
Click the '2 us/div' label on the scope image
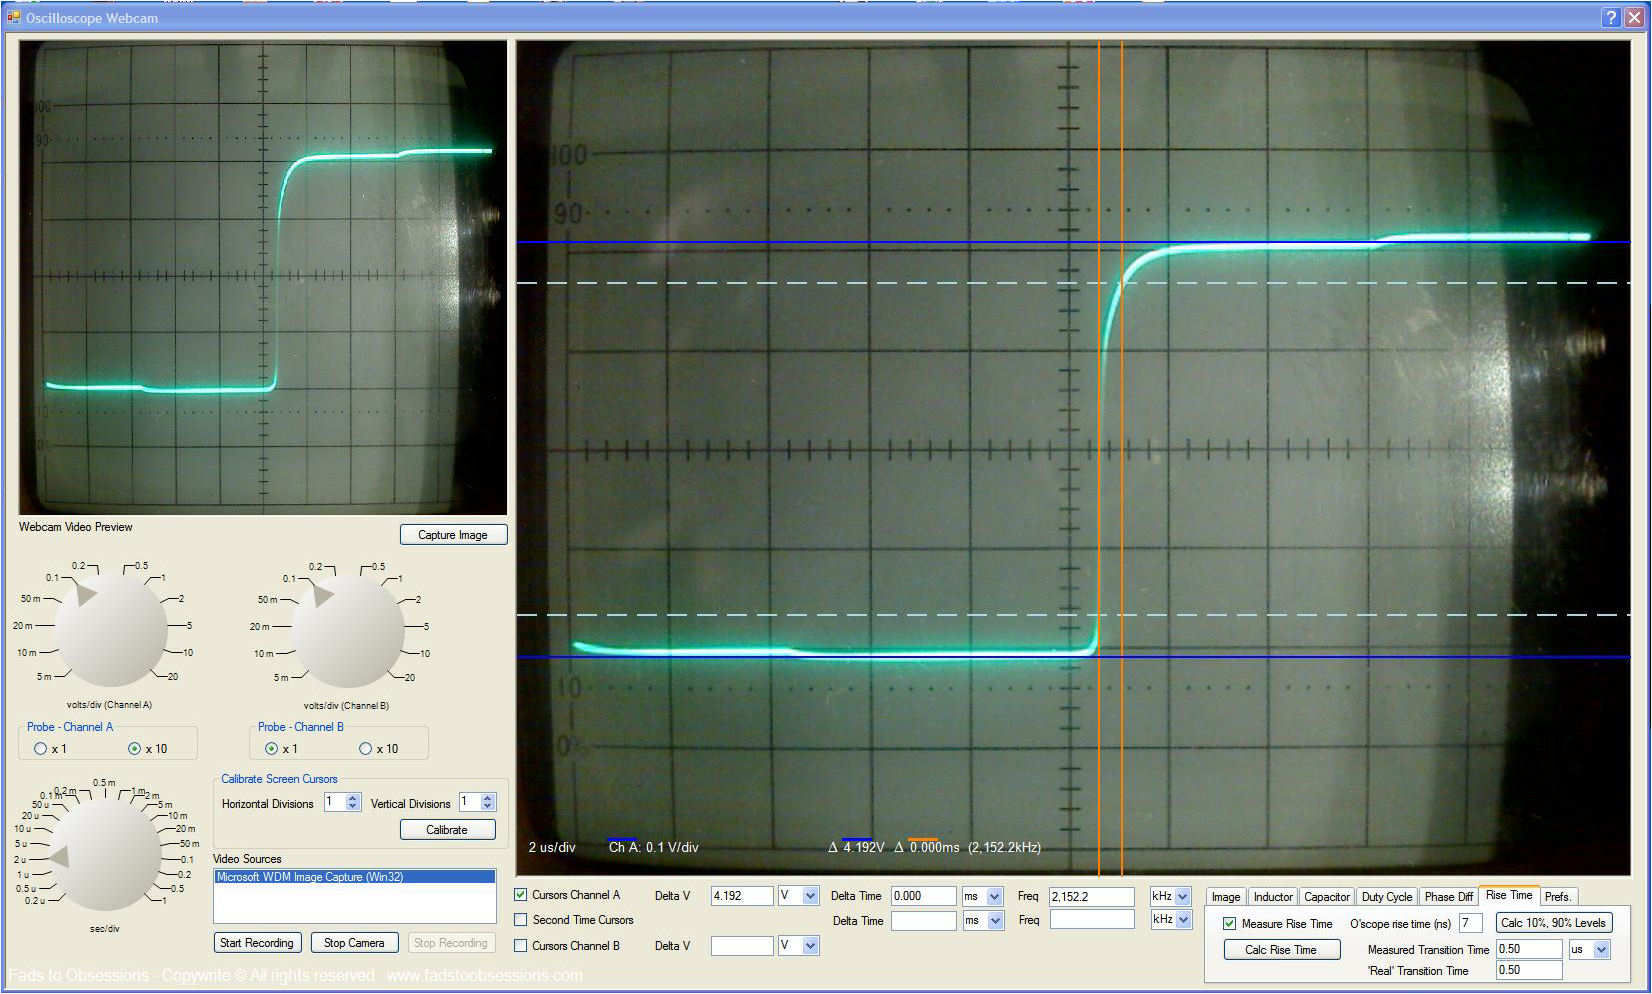552,847
